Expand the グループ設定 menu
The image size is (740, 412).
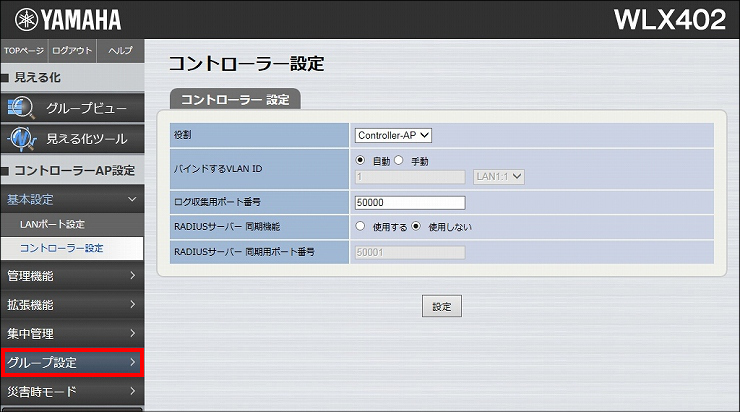73,362
